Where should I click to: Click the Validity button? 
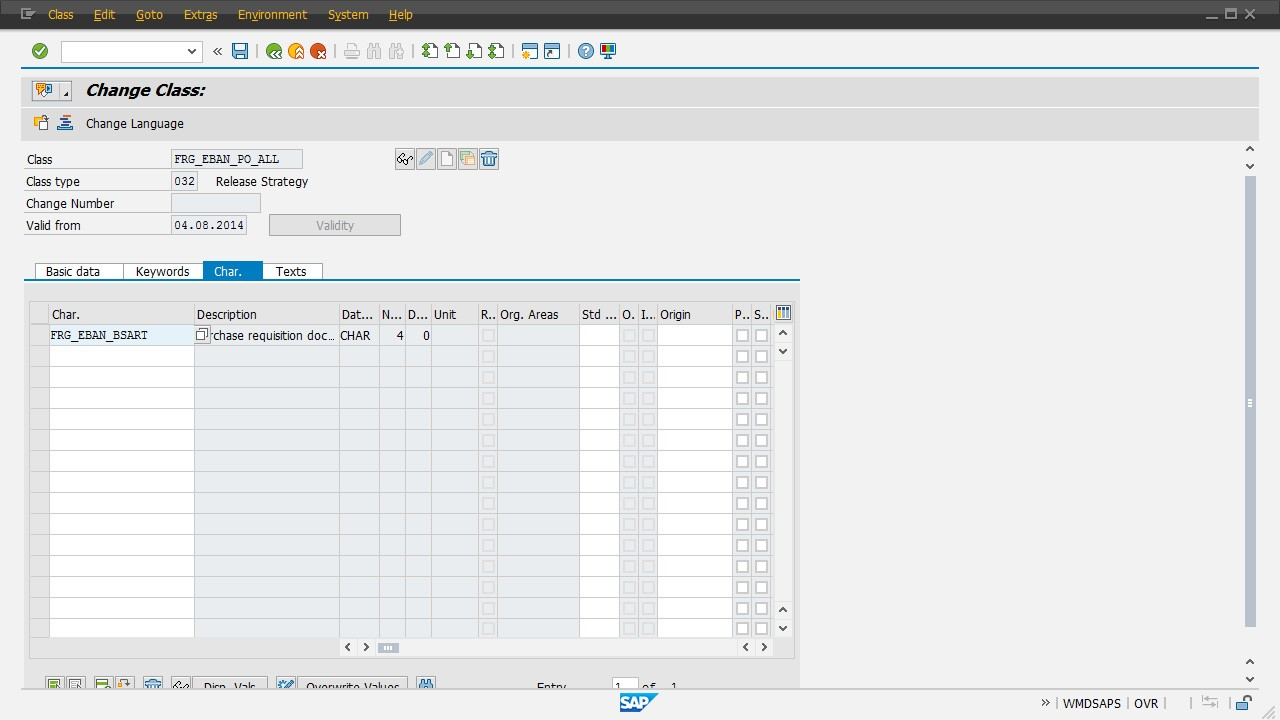click(335, 225)
